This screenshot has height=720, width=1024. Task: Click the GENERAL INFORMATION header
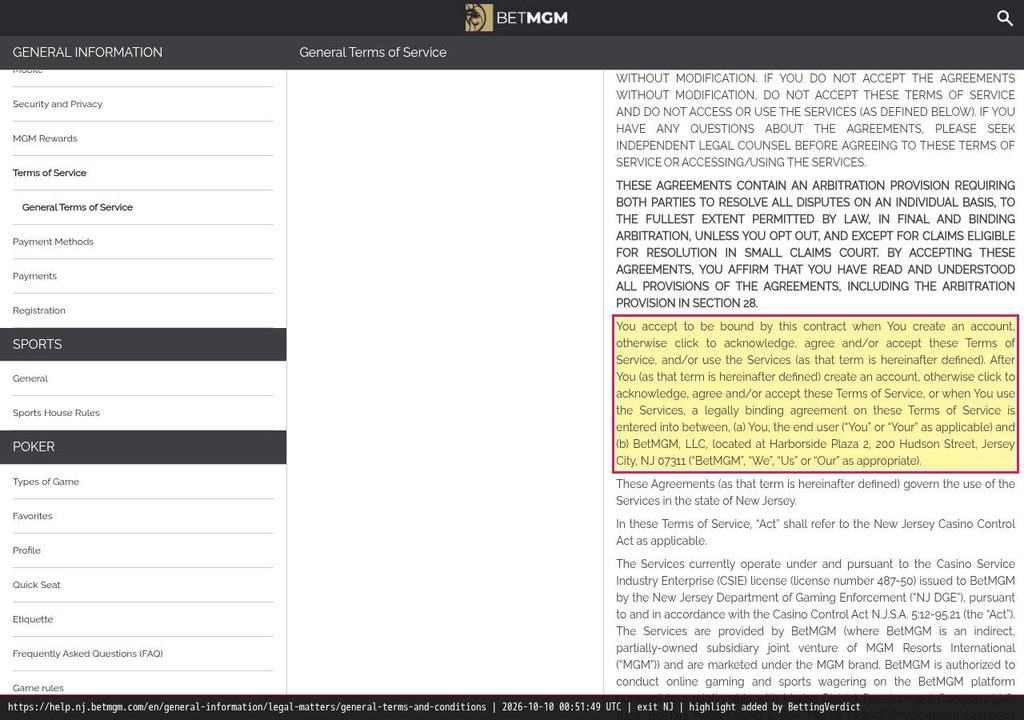tap(88, 52)
